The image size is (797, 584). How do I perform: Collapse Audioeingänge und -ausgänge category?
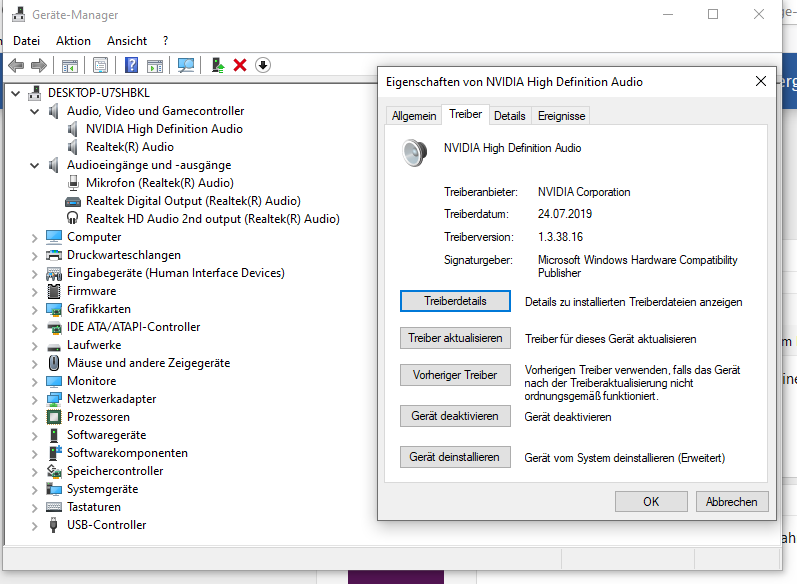click(x=35, y=165)
